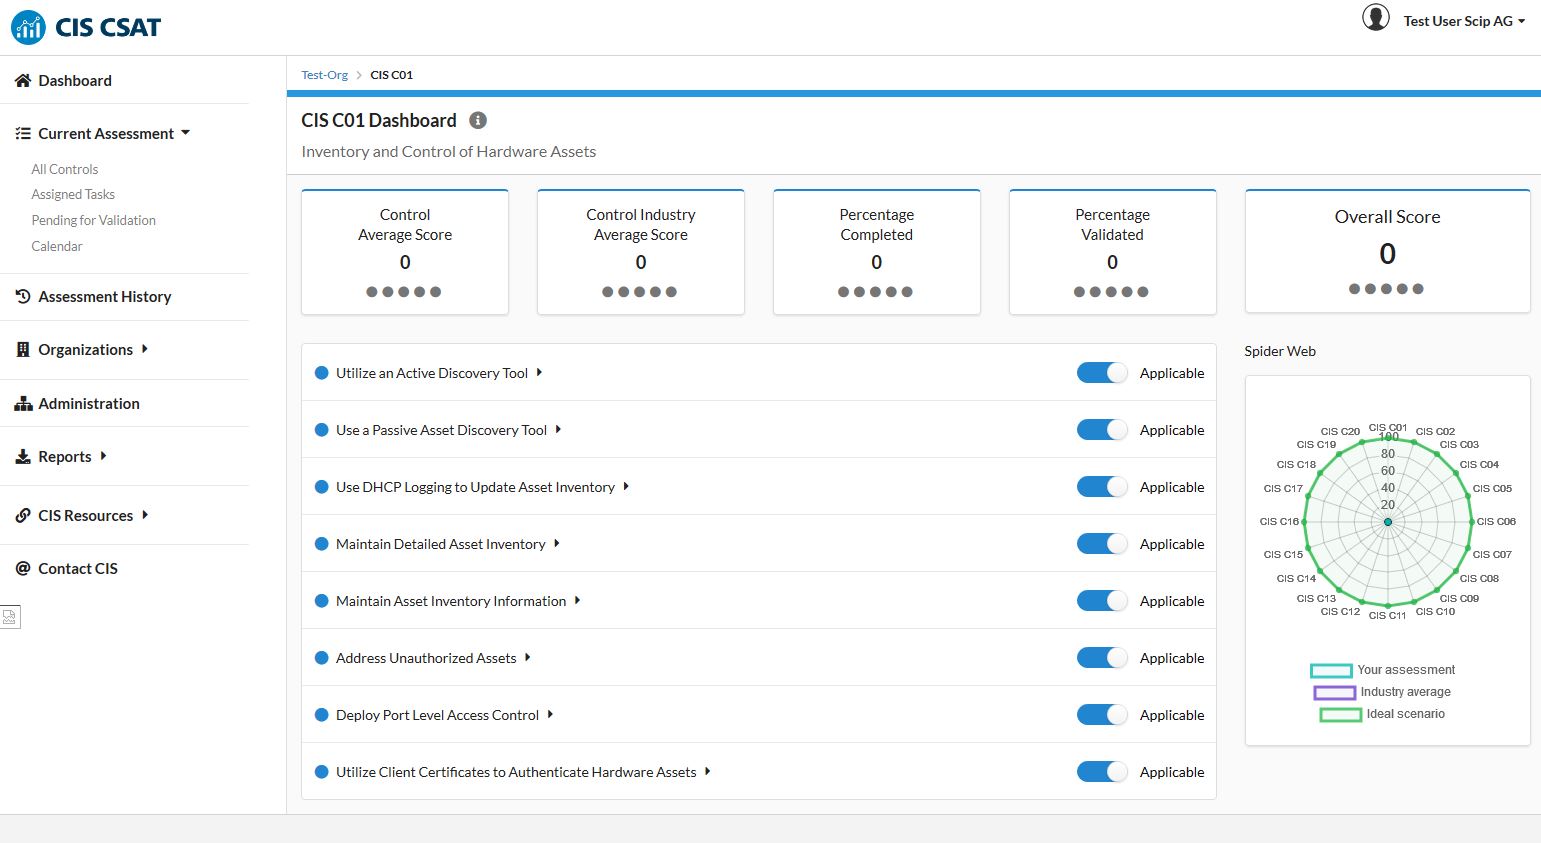
Task: Expand the Address Unauthorized Assets arrow
Action: 527,658
